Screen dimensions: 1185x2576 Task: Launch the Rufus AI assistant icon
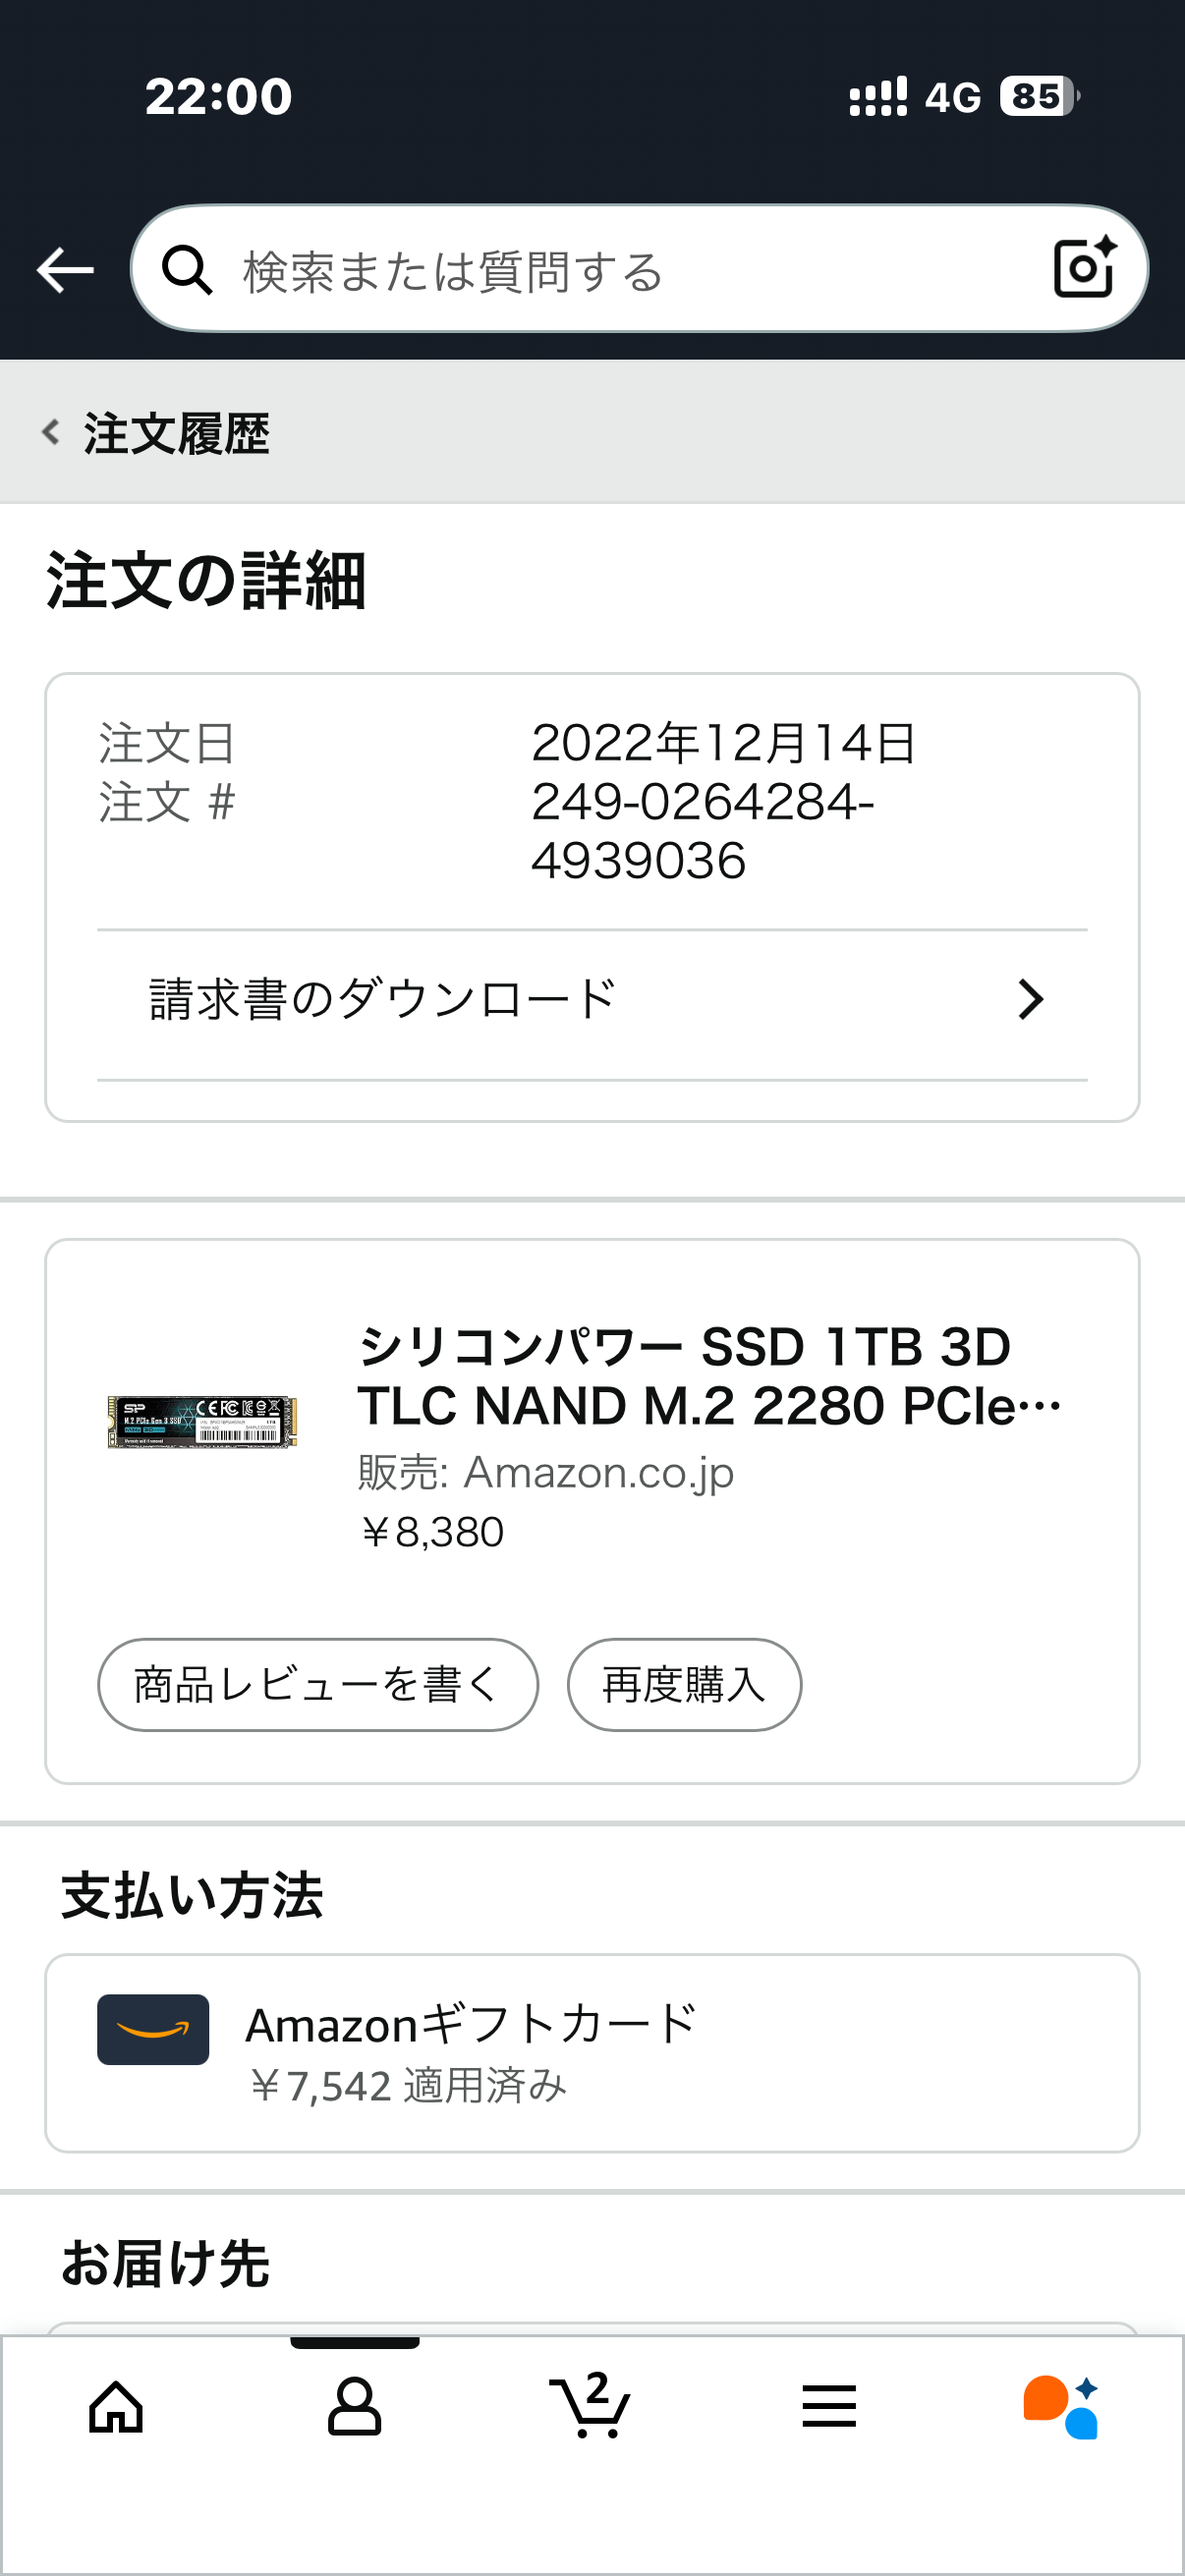click(1061, 2406)
